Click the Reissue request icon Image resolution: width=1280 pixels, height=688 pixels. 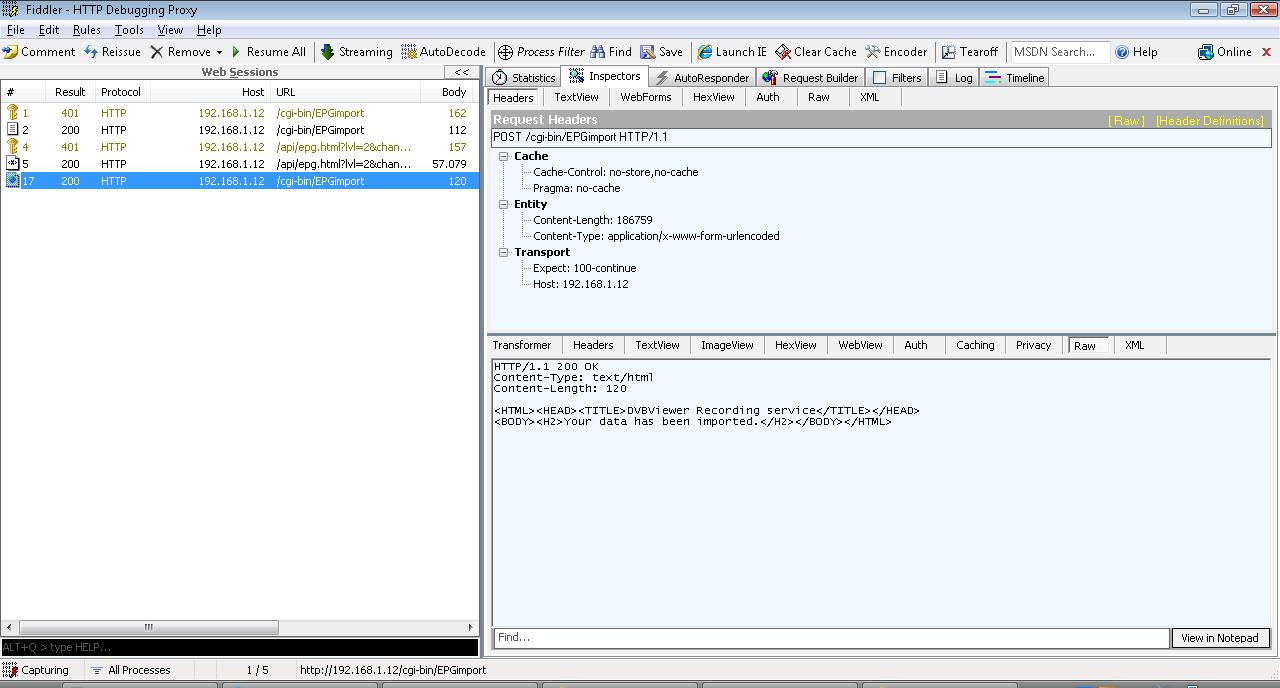click(x=91, y=52)
